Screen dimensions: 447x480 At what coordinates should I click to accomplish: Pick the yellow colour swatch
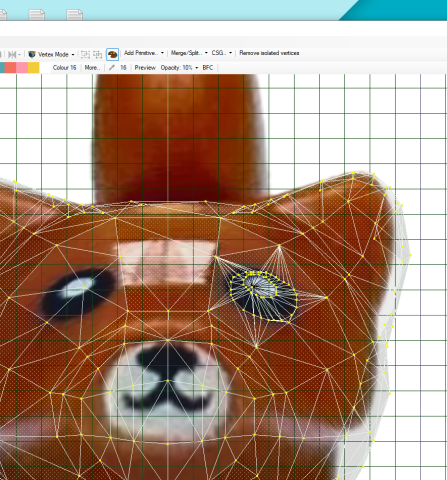pyautogui.click(x=33, y=68)
